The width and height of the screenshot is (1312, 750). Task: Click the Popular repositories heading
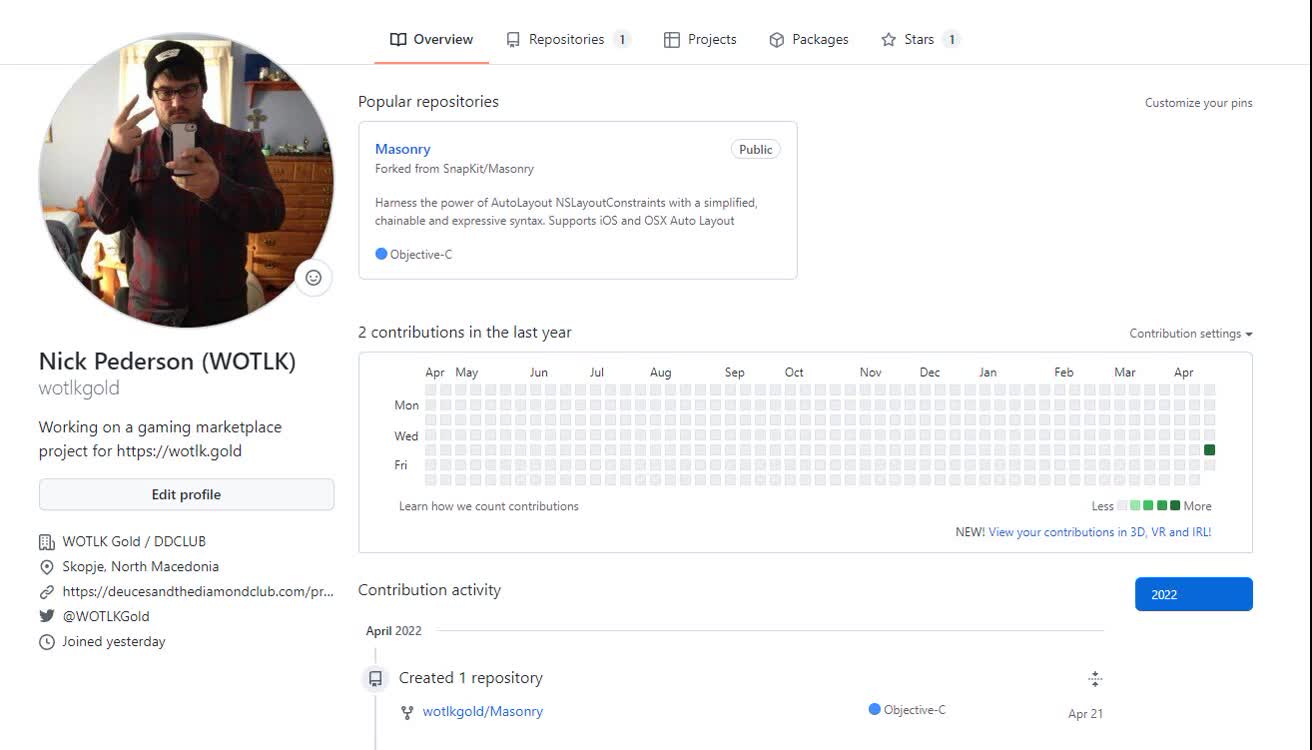(x=428, y=102)
